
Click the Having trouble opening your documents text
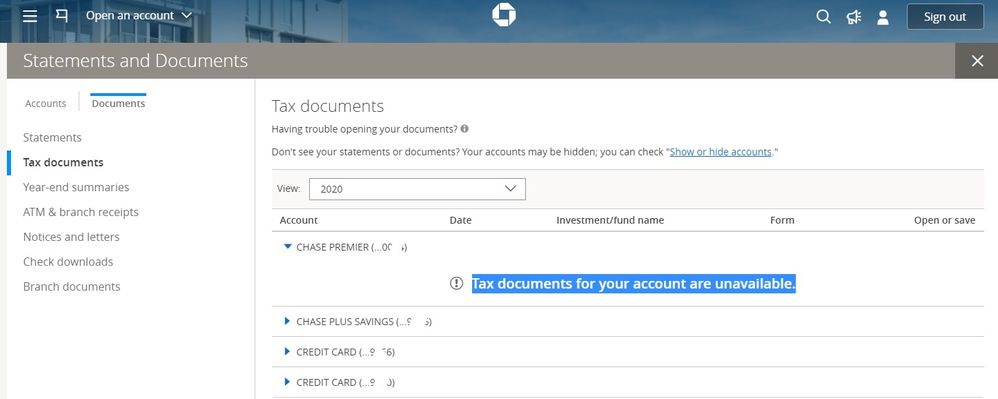(365, 129)
